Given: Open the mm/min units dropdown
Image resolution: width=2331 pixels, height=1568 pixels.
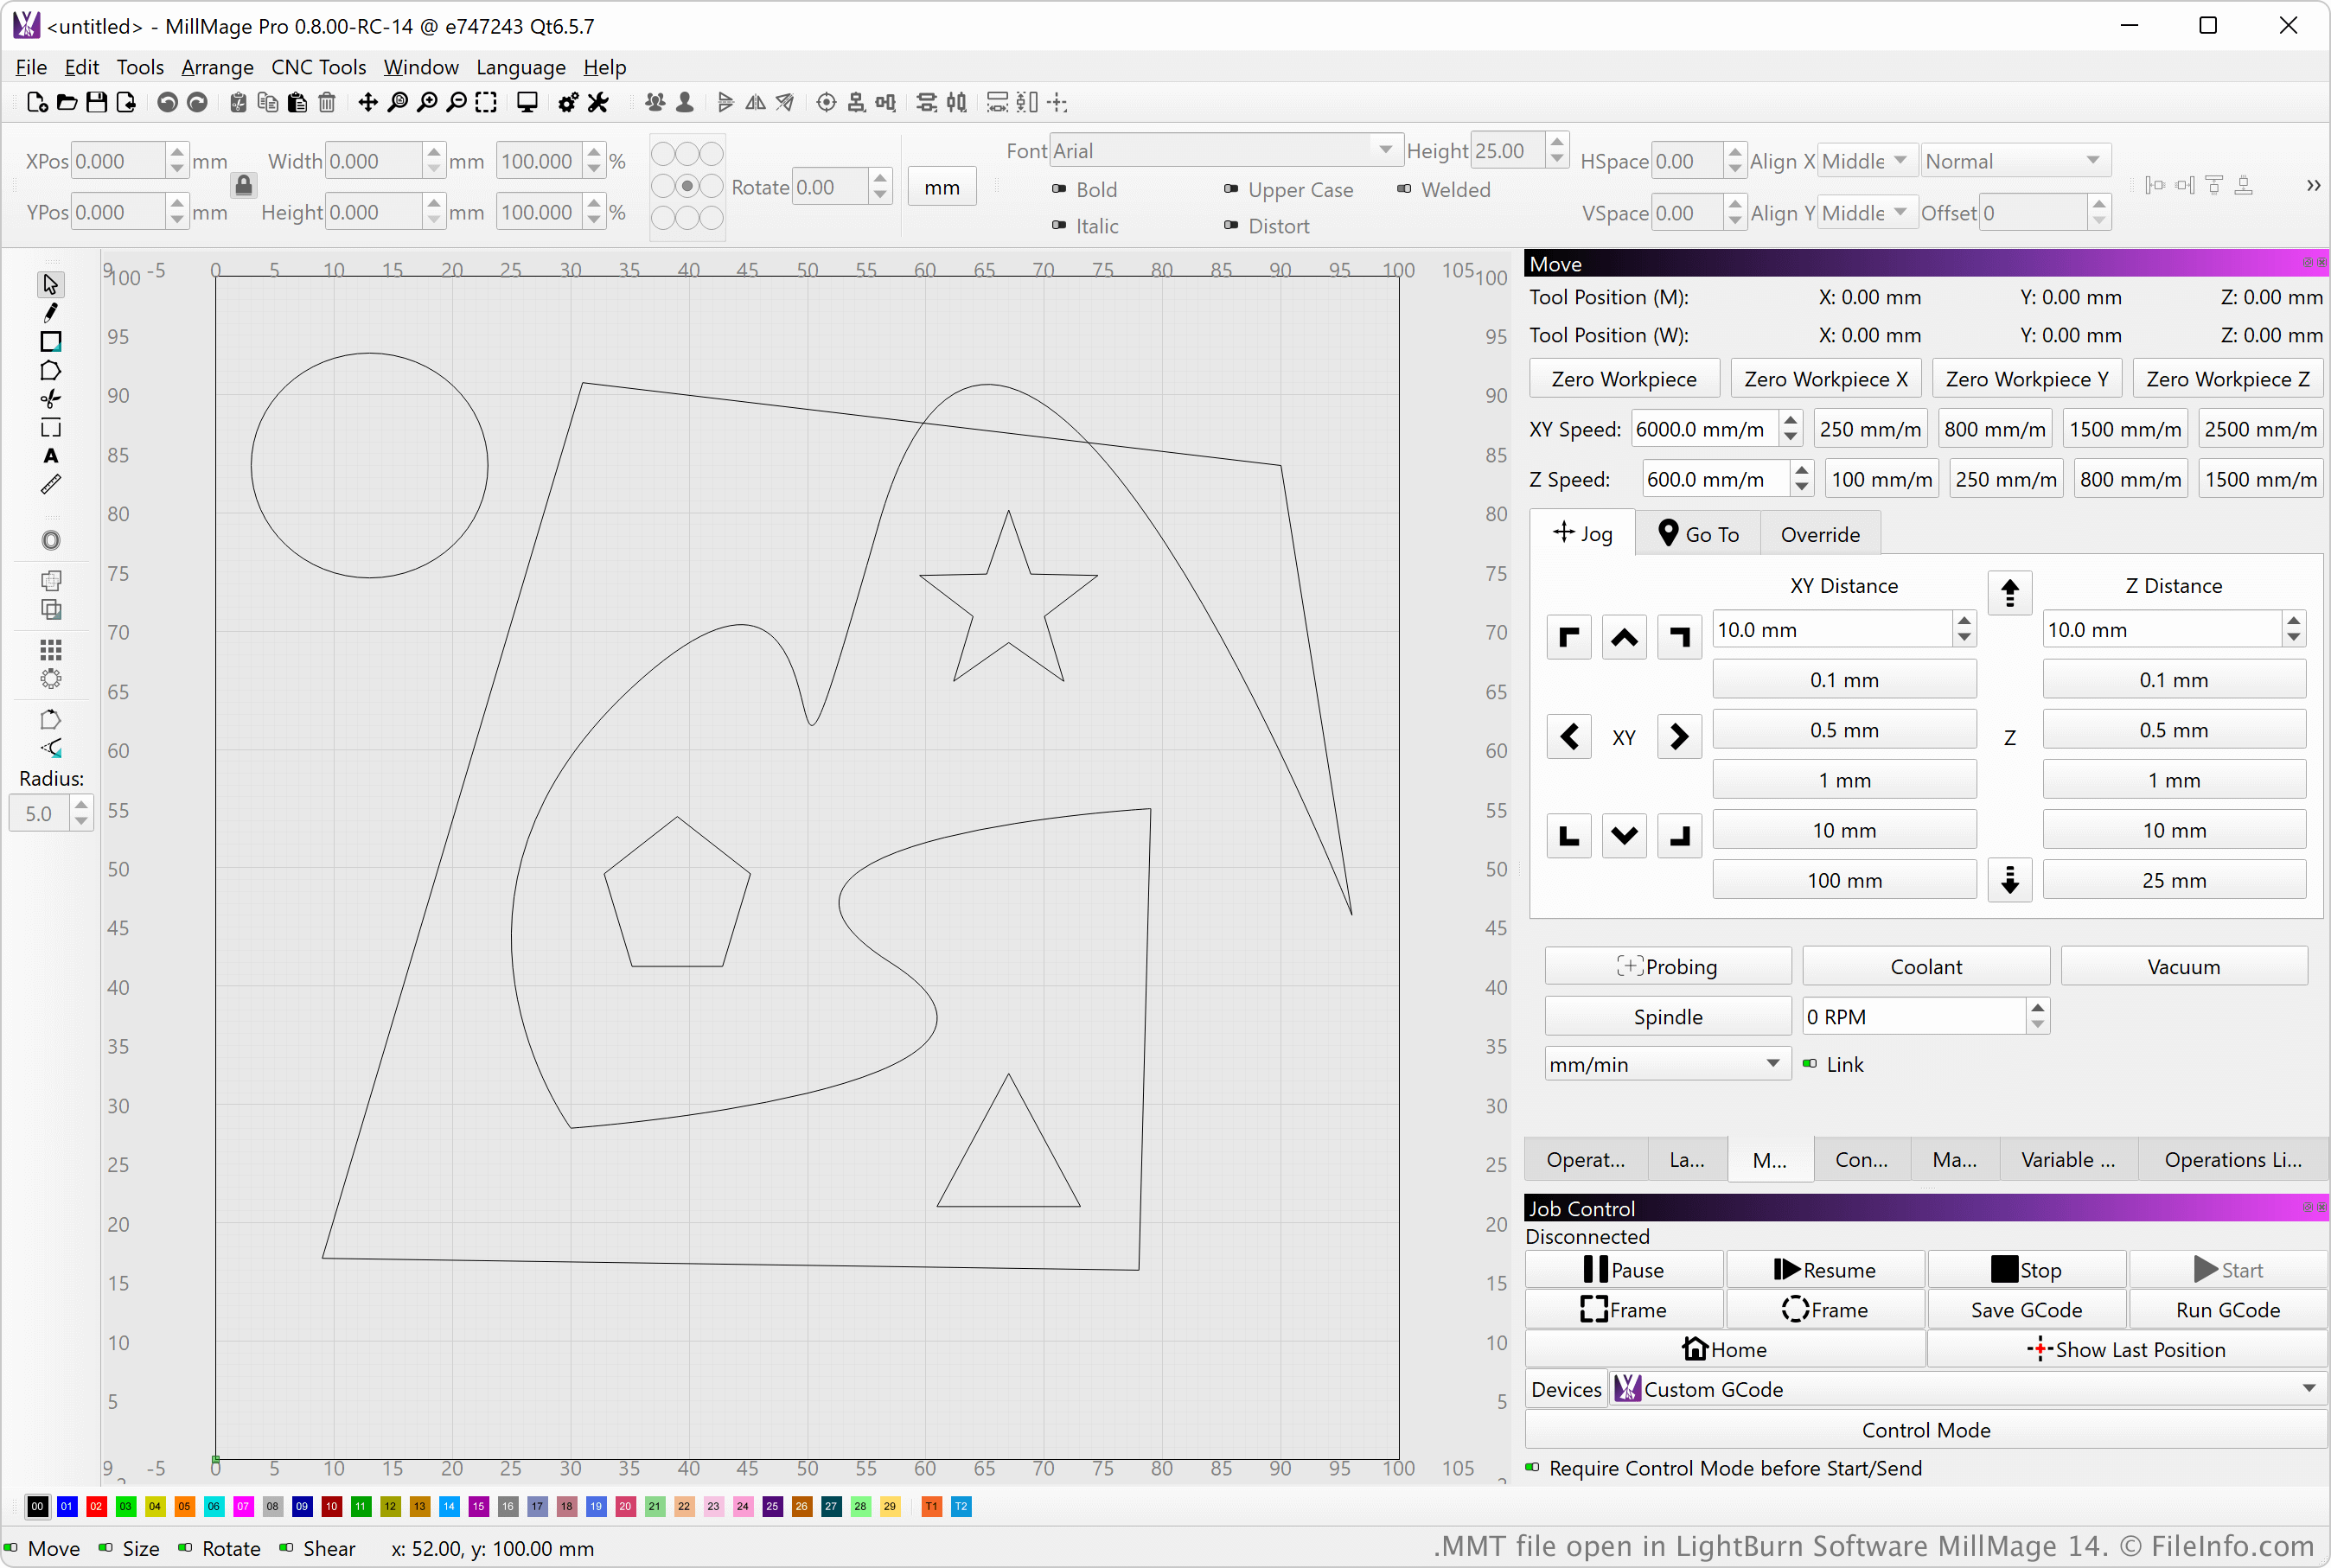Looking at the screenshot, I should tap(1666, 1064).
